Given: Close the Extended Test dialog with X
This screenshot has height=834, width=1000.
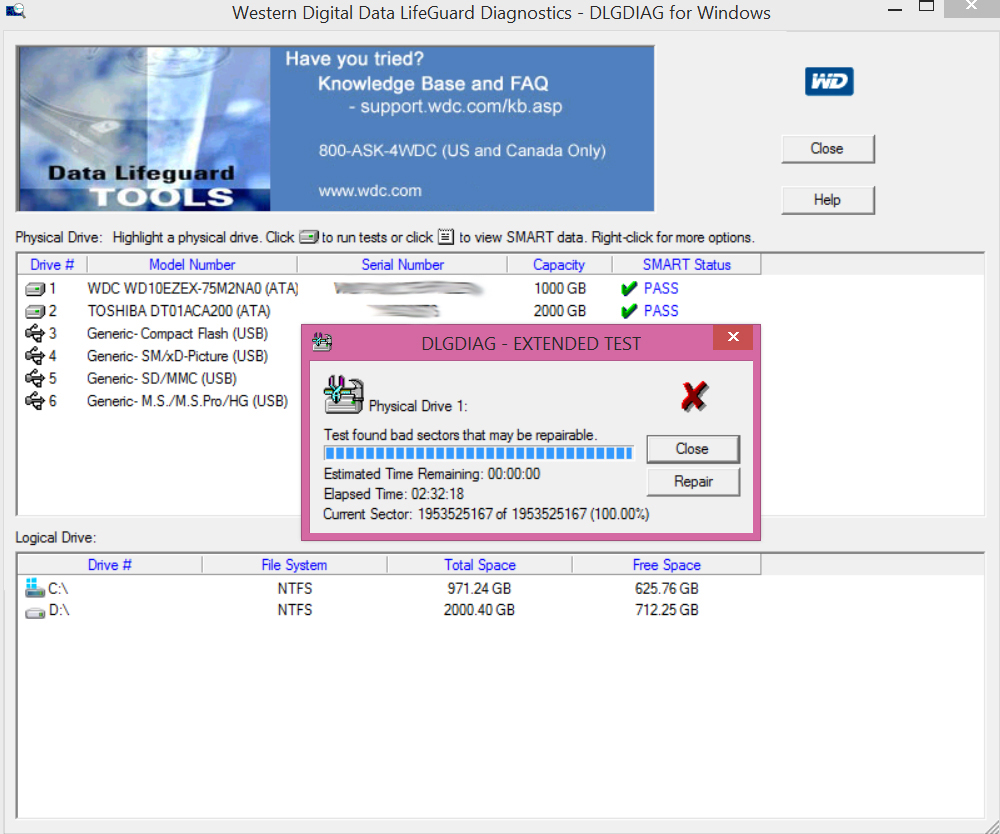Looking at the screenshot, I should click(733, 337).
